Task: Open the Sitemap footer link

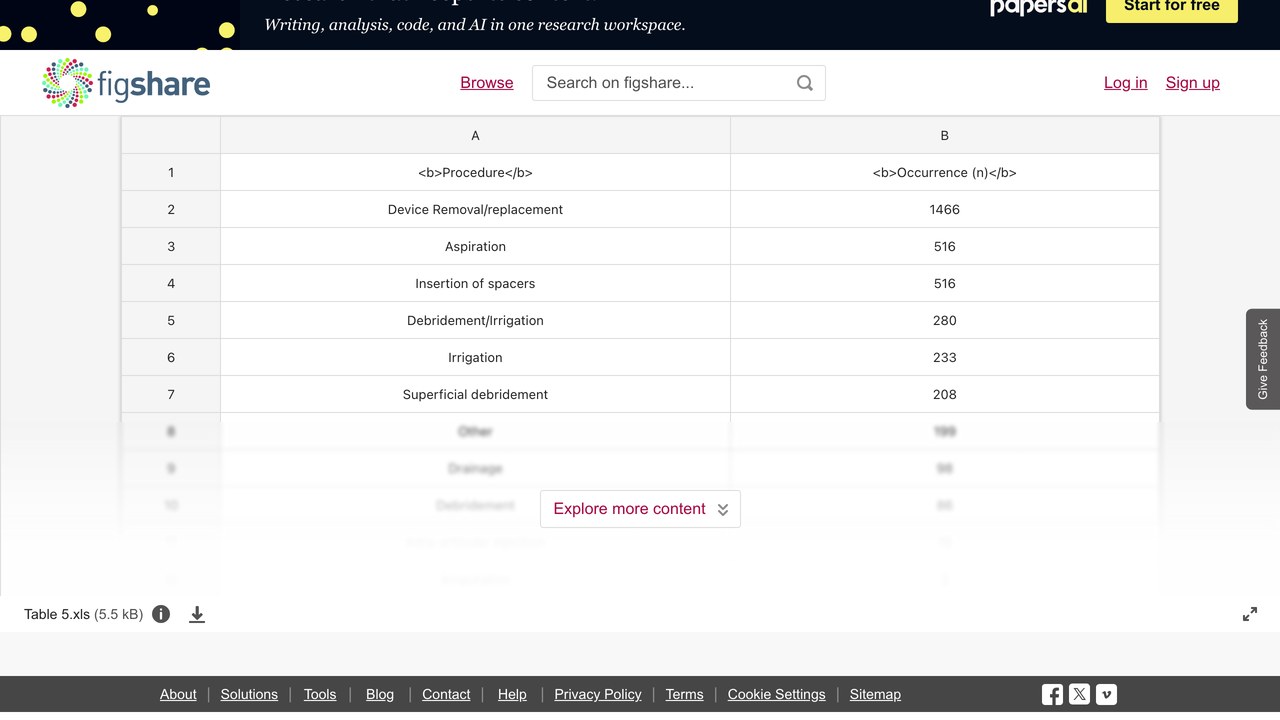Action: point(875,694)
